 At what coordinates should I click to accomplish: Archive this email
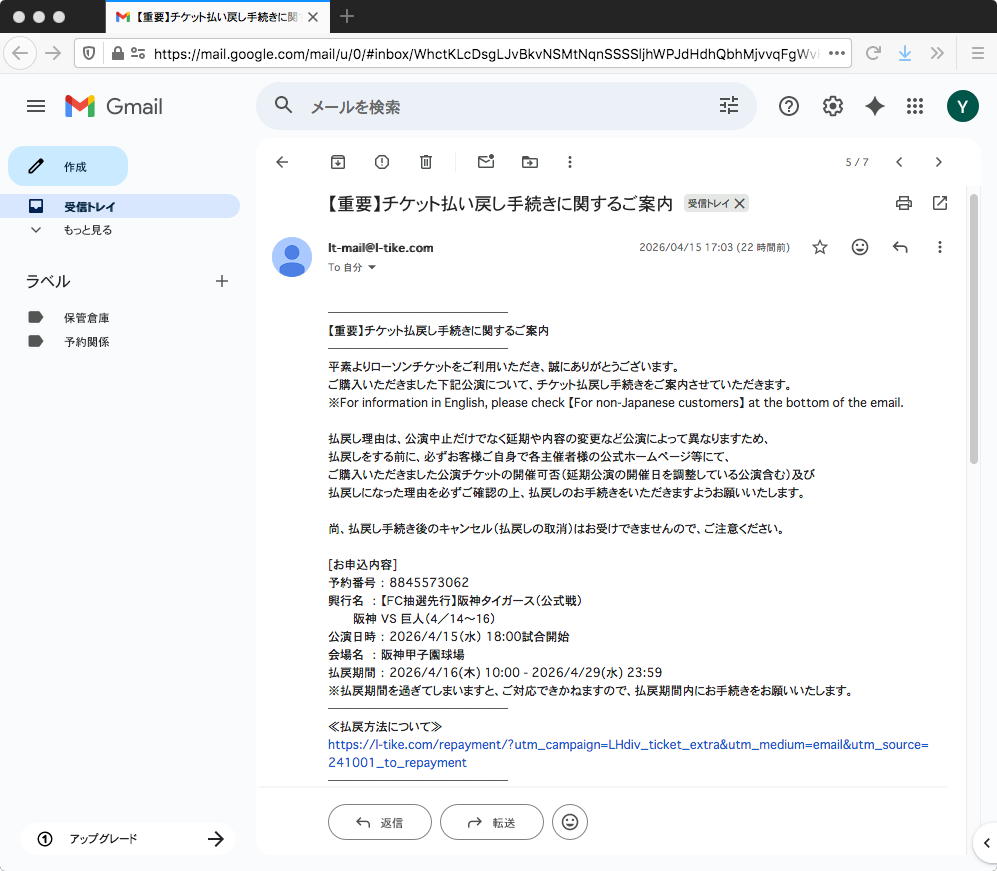[338, 162]
